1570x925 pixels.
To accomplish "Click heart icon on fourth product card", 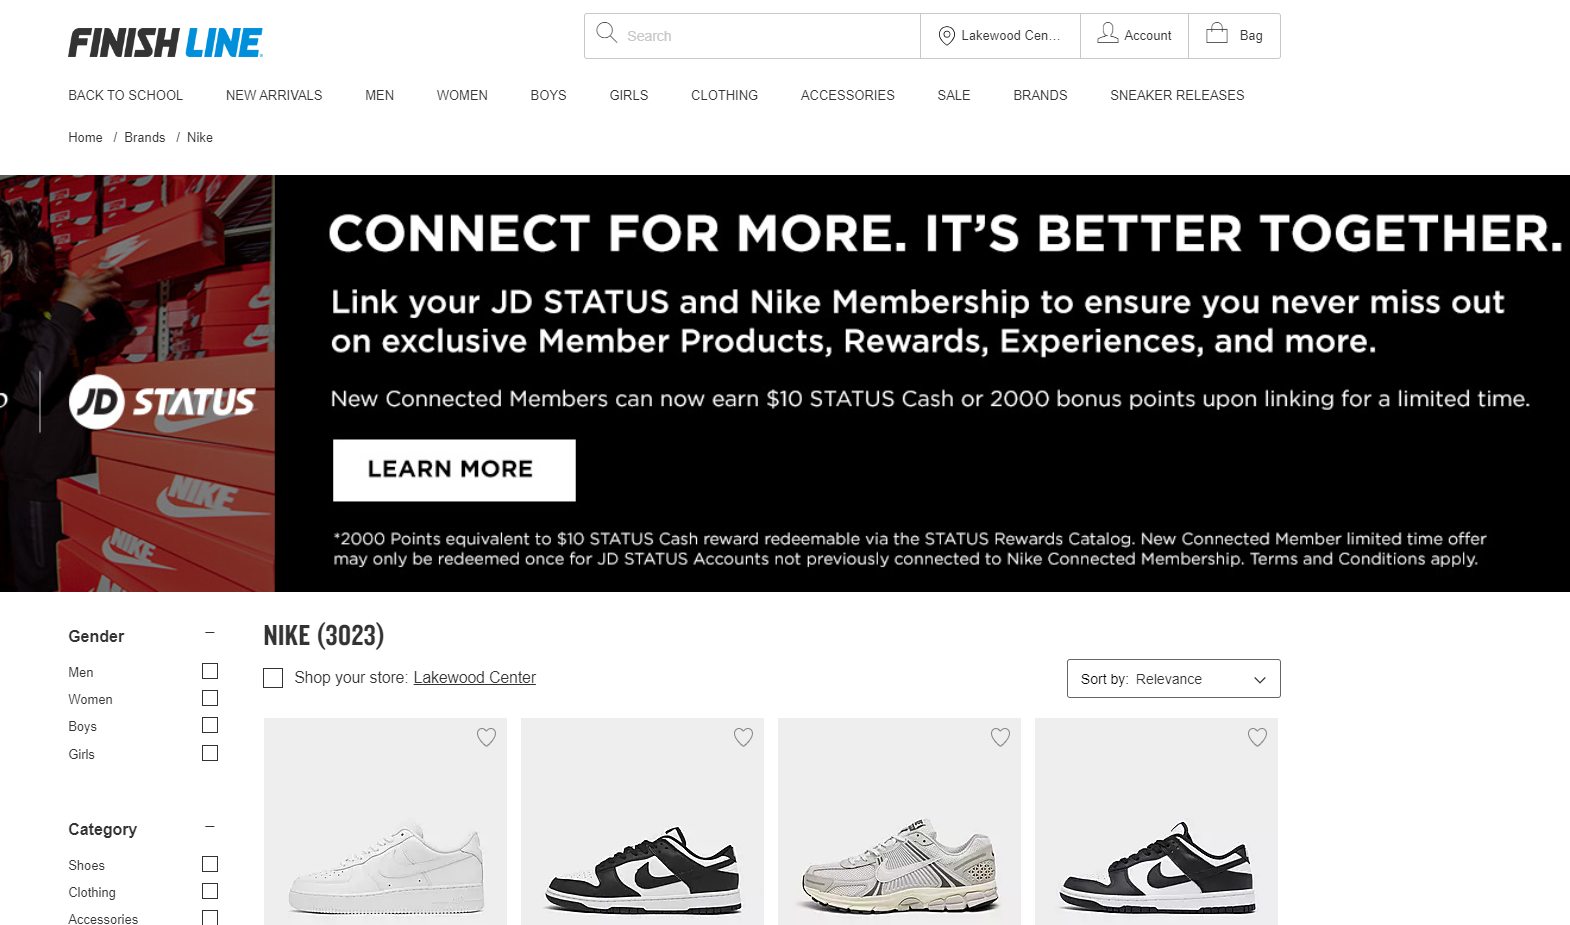I will pos(1257,737).
